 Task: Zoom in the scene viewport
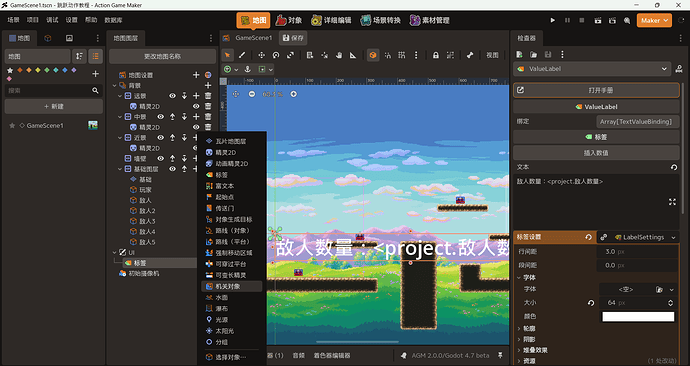point(294,94)
